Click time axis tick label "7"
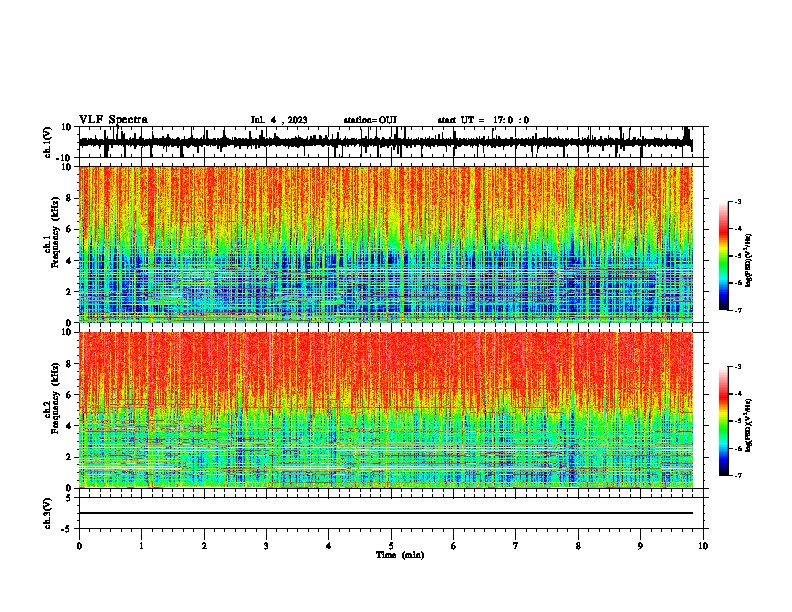The image size is (792, 612). (516, 546)
